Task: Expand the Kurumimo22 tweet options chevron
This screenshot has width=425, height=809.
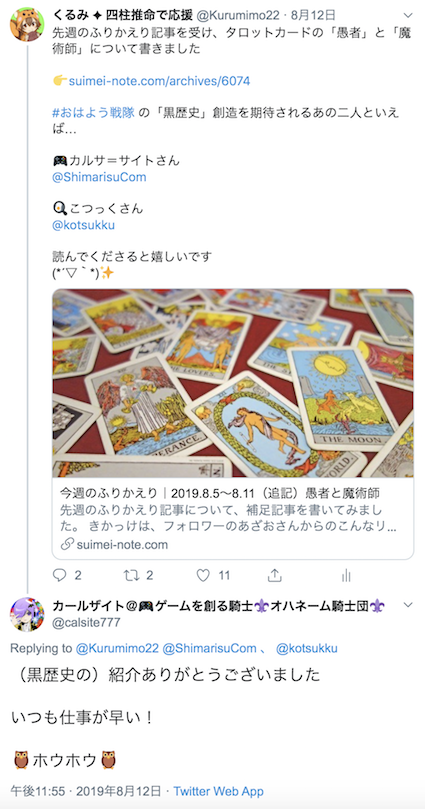Action: (x=408, y=15)
